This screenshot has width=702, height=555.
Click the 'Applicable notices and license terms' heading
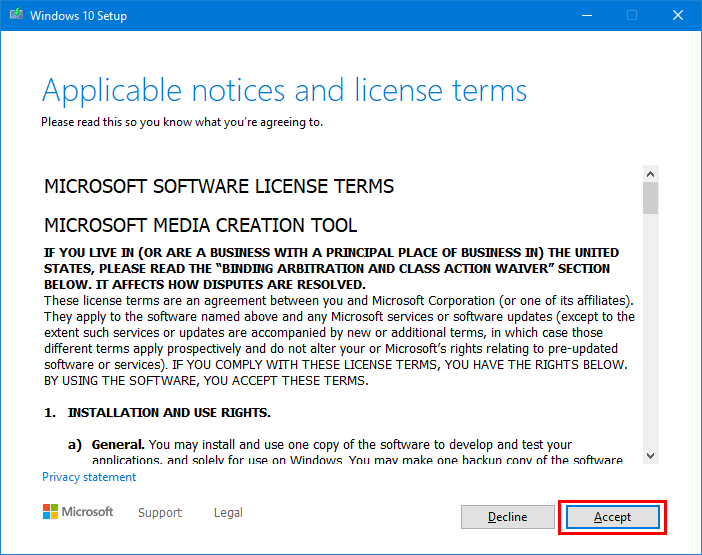click(284, 91)
